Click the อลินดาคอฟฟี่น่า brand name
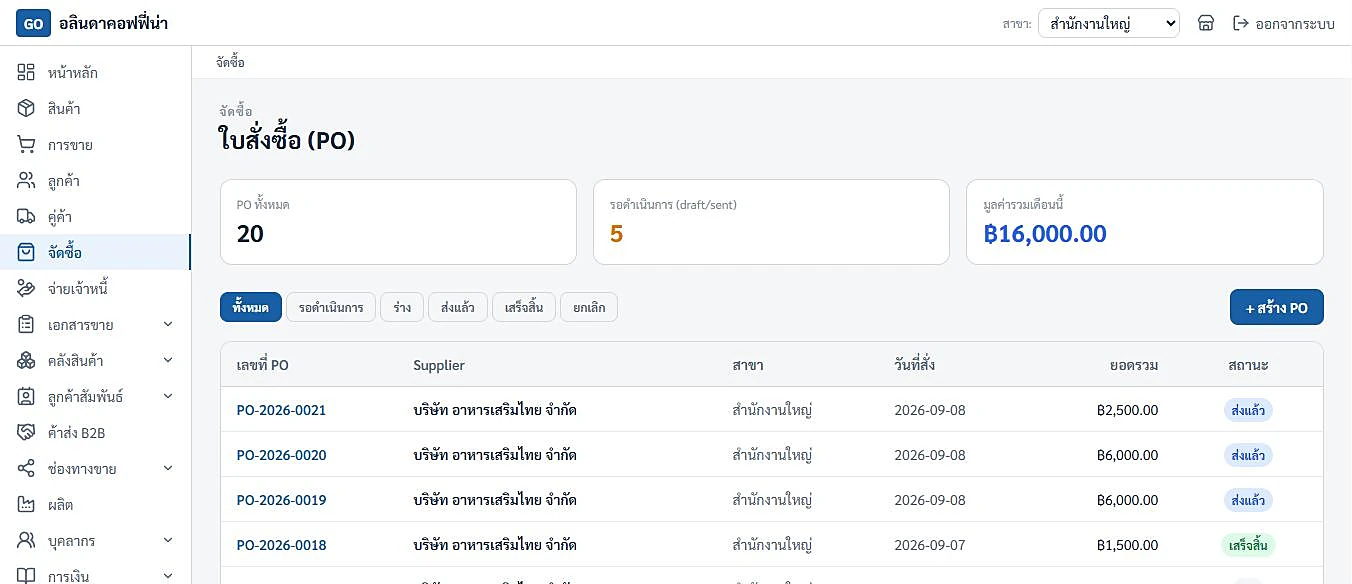The image size is (1352, 584). click(x=113, y=23)
